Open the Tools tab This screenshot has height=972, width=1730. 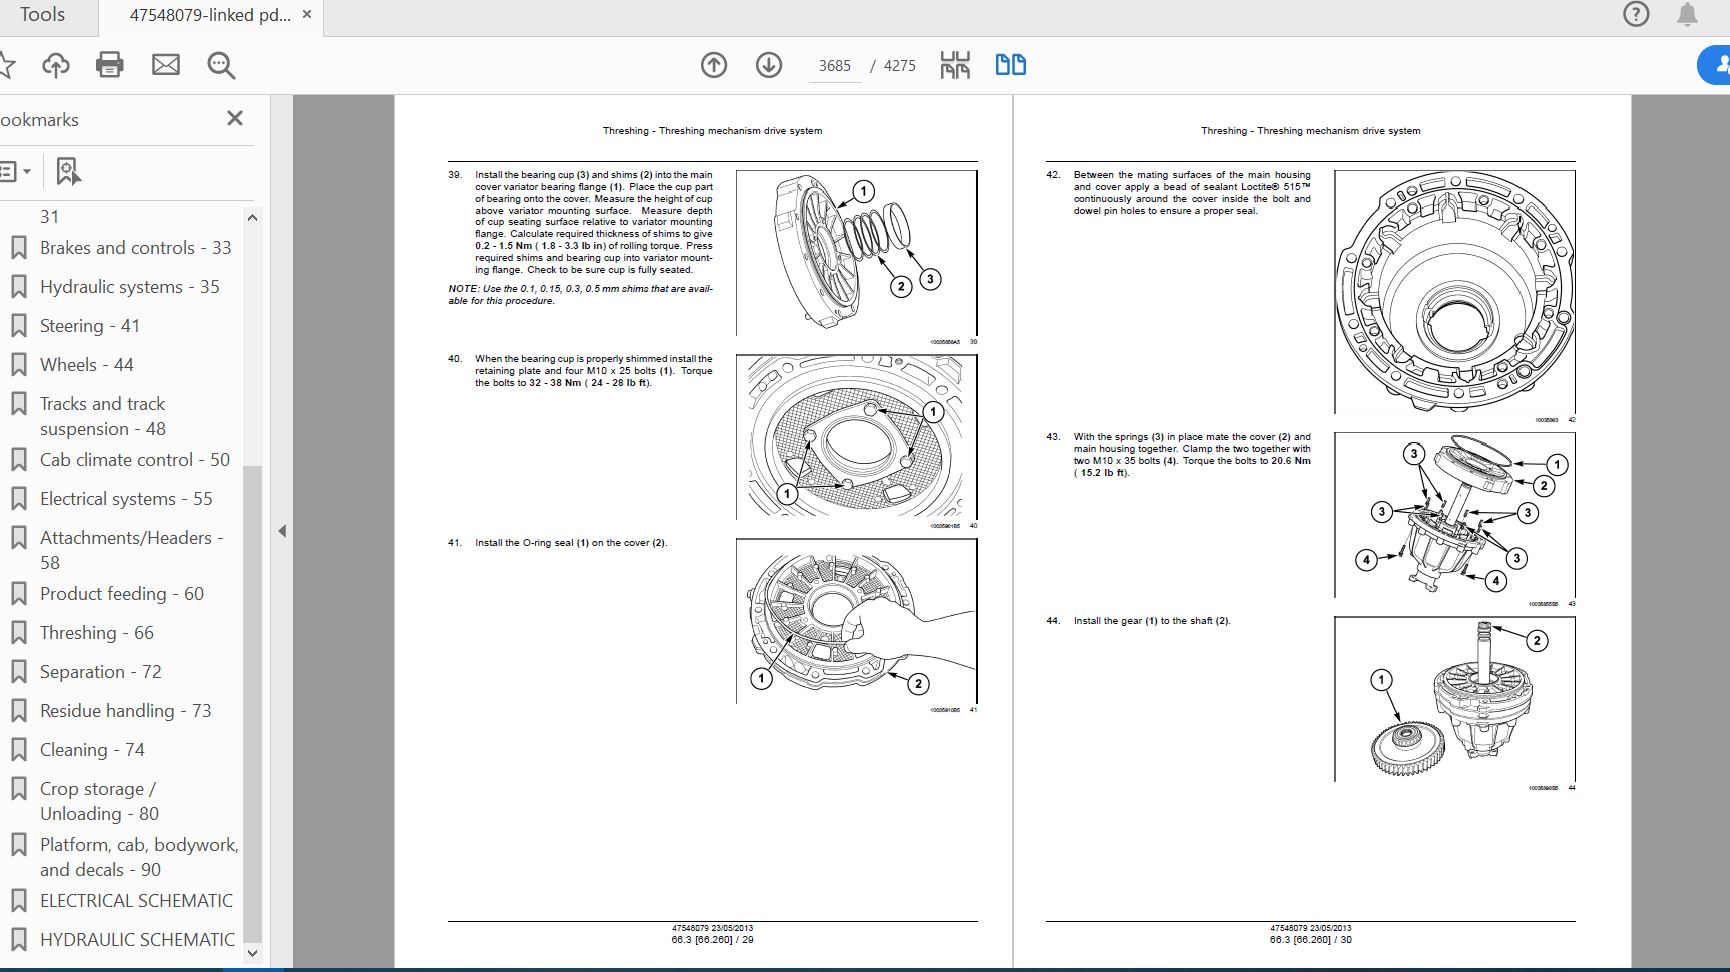click(x=42, y=15)
